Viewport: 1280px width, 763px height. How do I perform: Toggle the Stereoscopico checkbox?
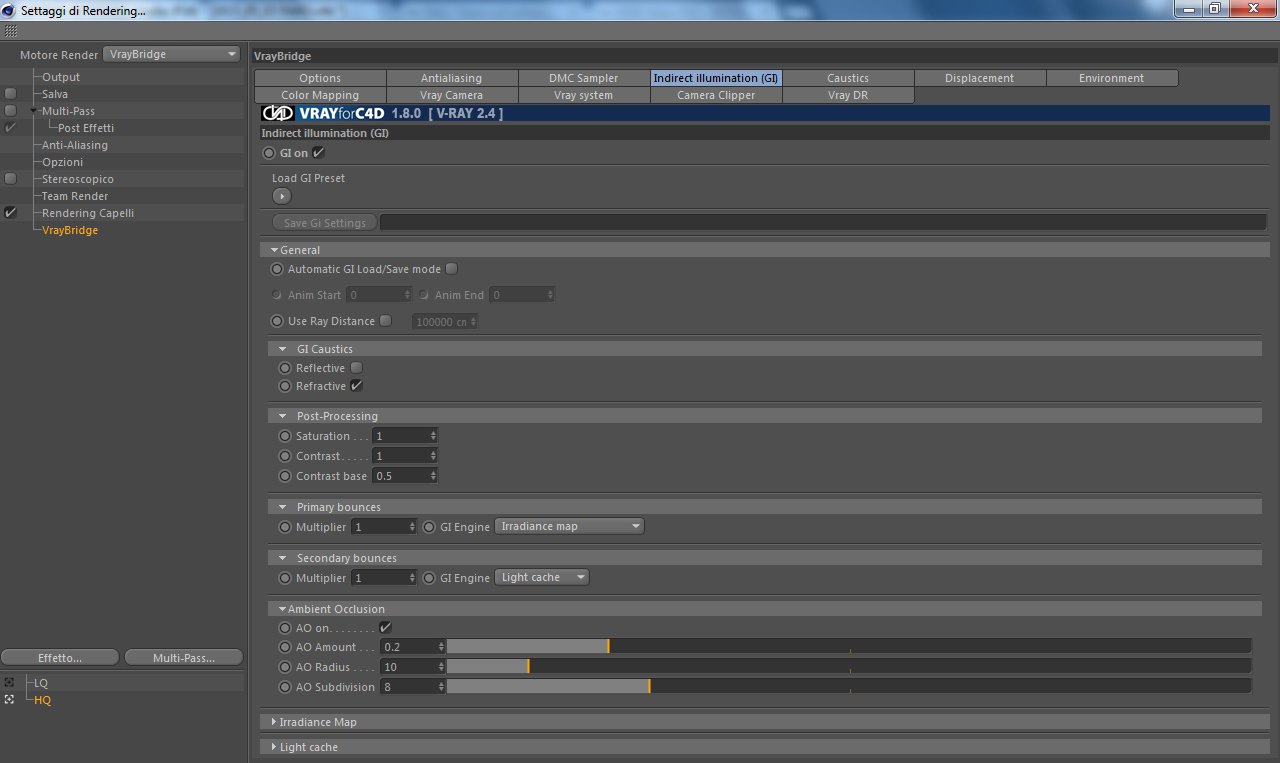[10, 179]
